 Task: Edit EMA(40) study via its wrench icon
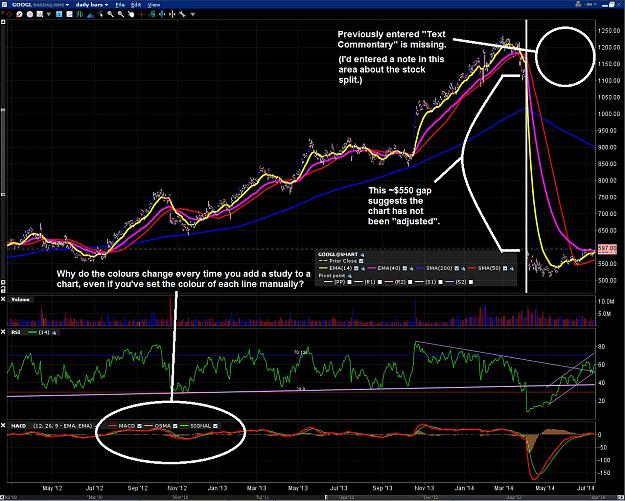412,269
